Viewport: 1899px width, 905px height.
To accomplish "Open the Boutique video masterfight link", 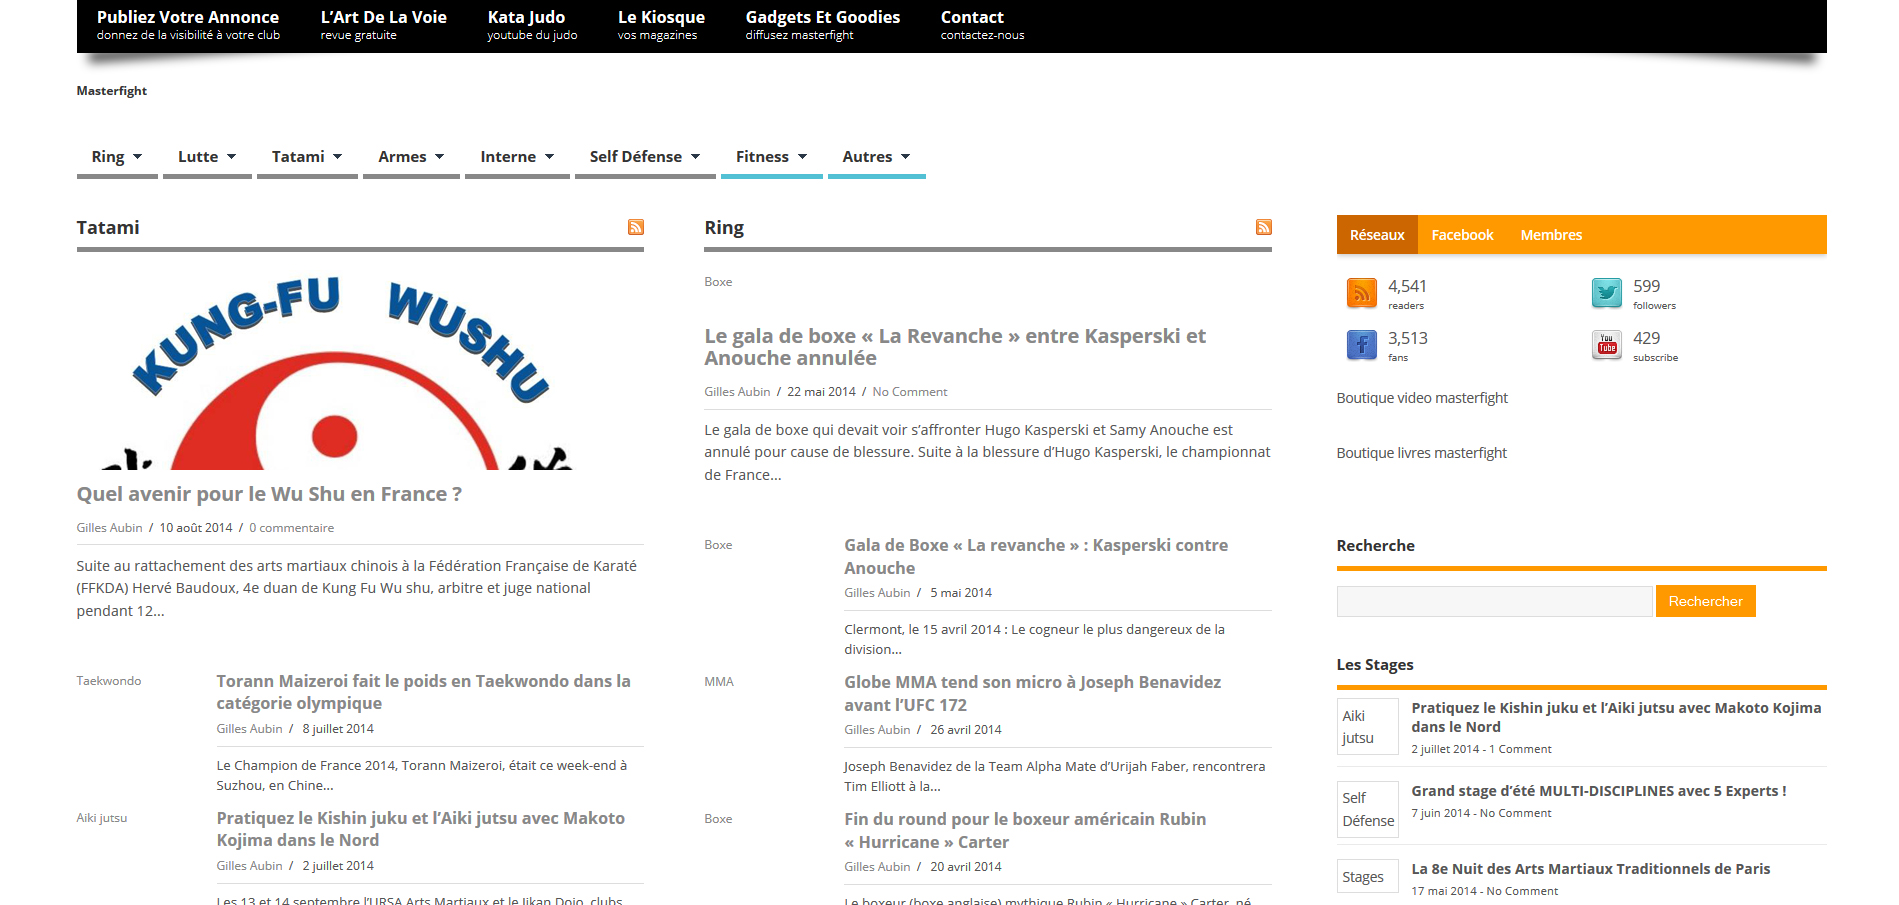I will (1421, 398).
